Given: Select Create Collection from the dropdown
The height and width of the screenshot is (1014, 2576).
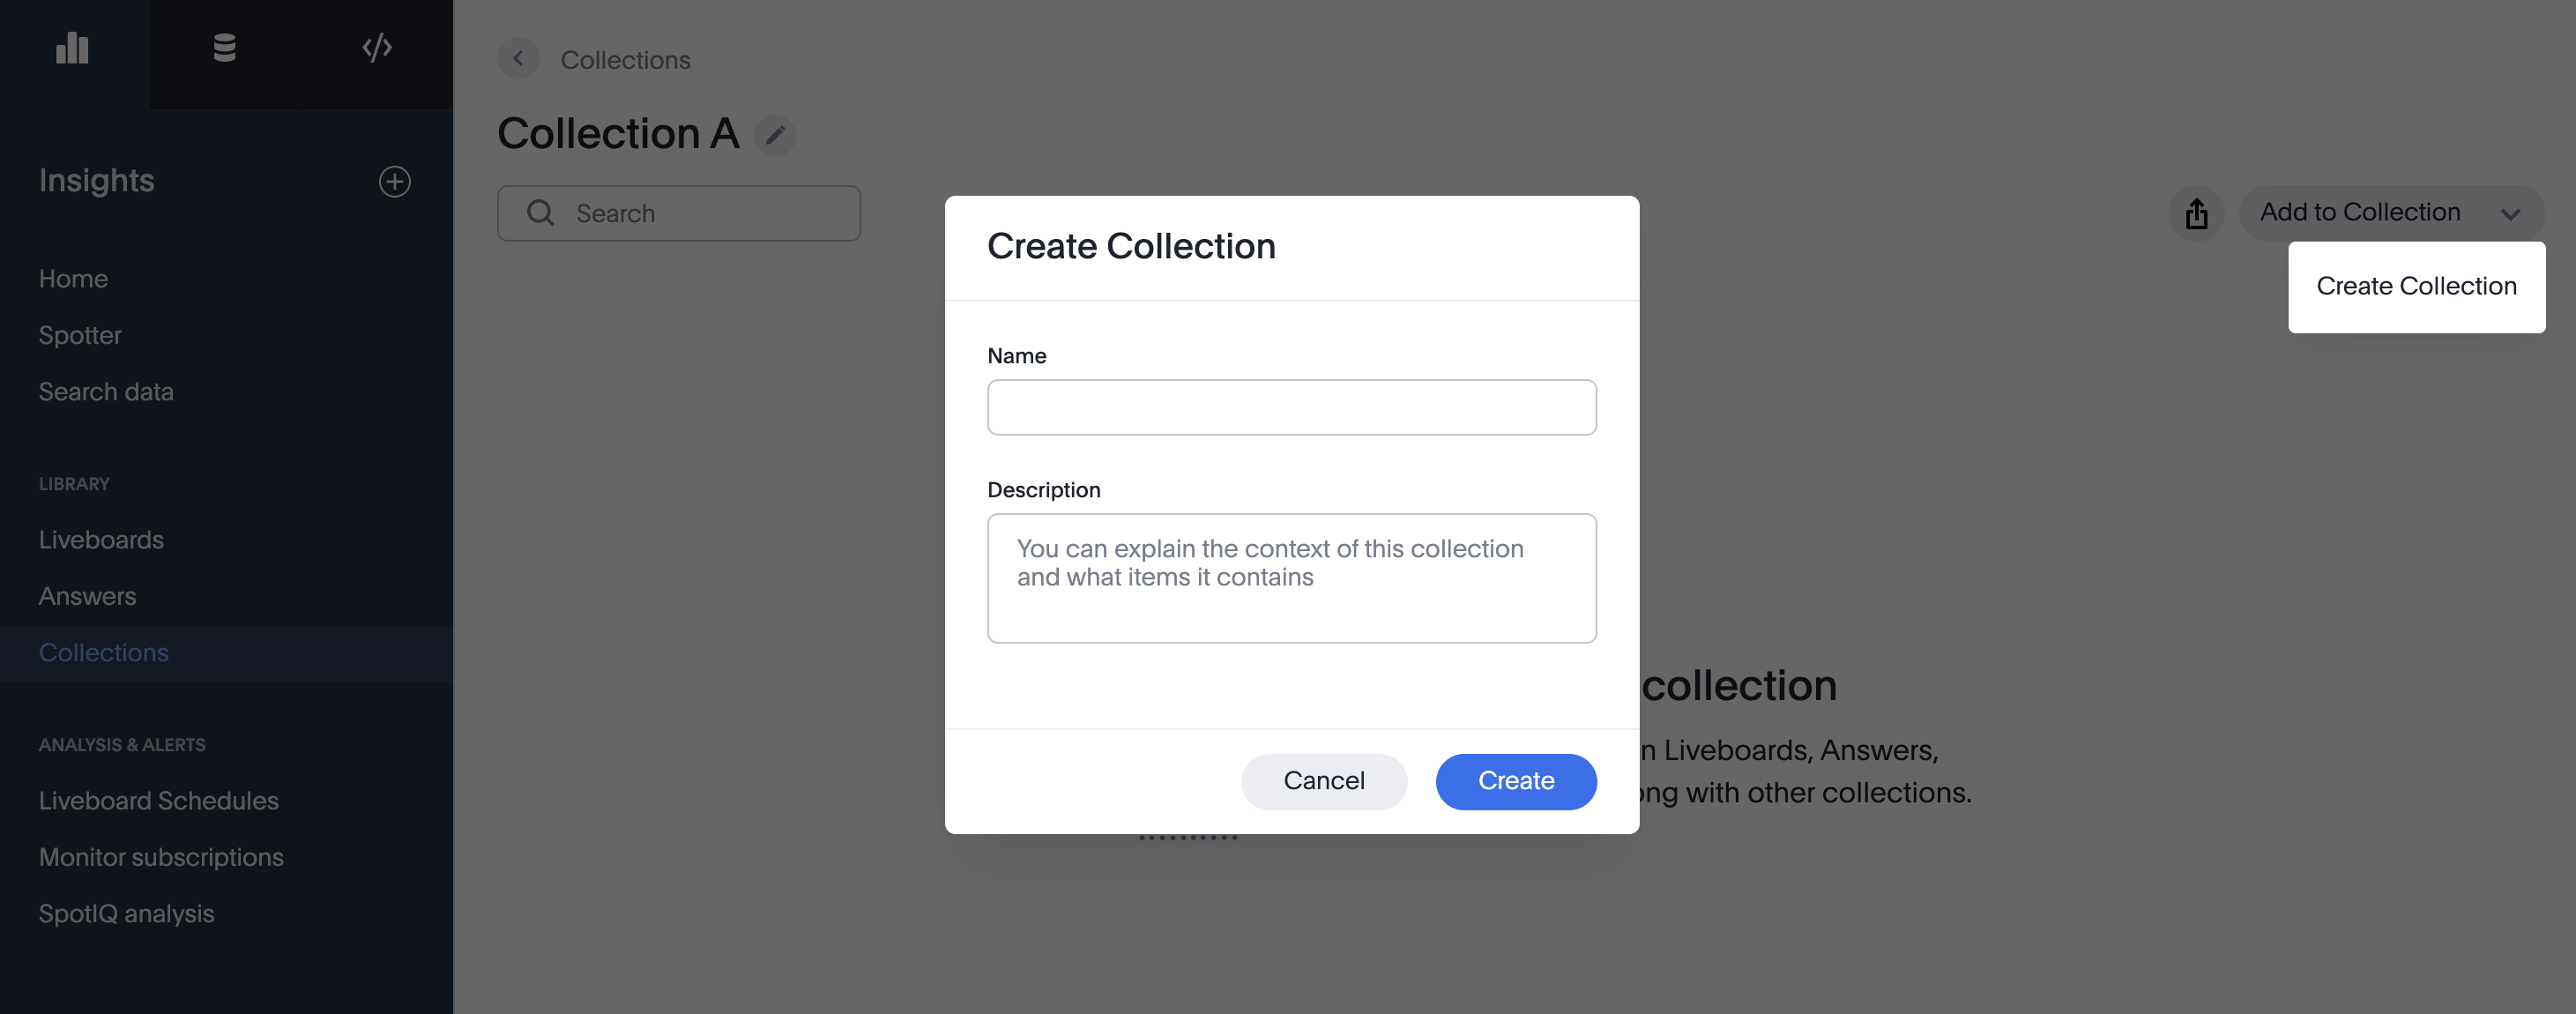Looking at the screenshot, I should pyautogui.click(x=2416, y=287).
